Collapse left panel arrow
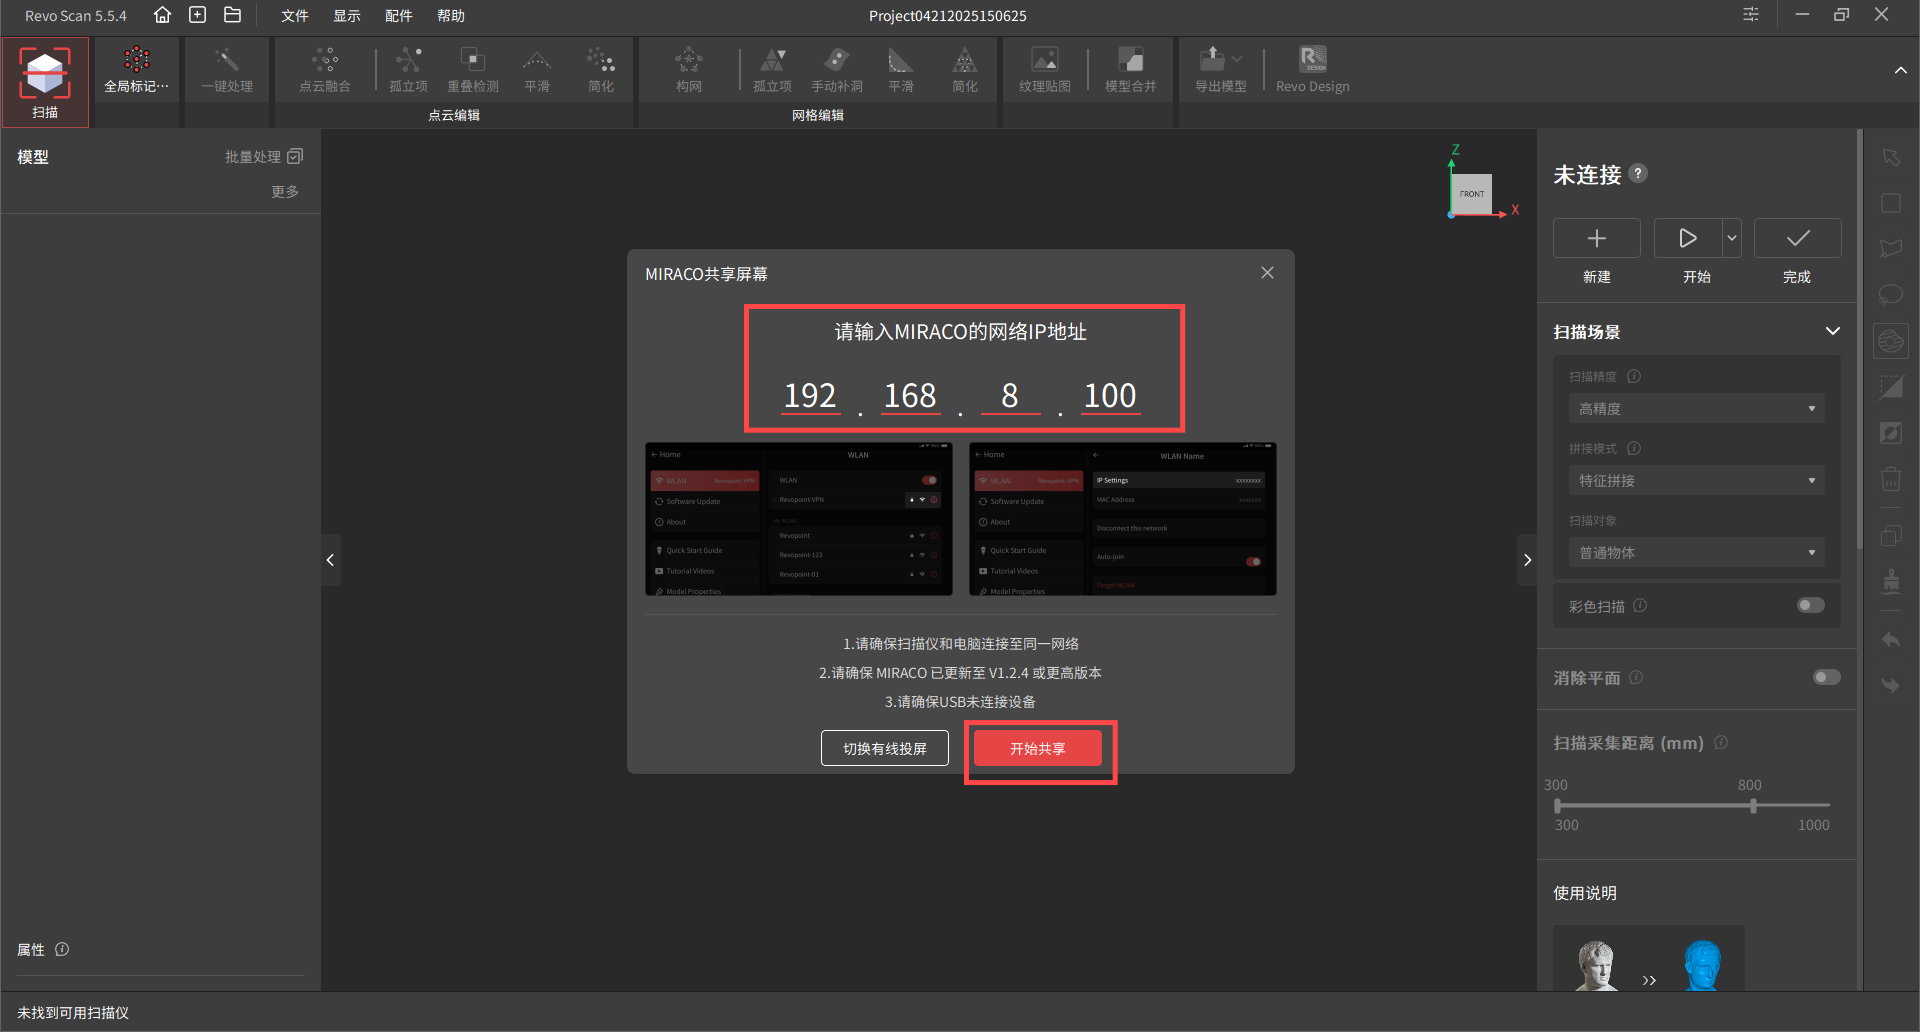 (330, 560)
